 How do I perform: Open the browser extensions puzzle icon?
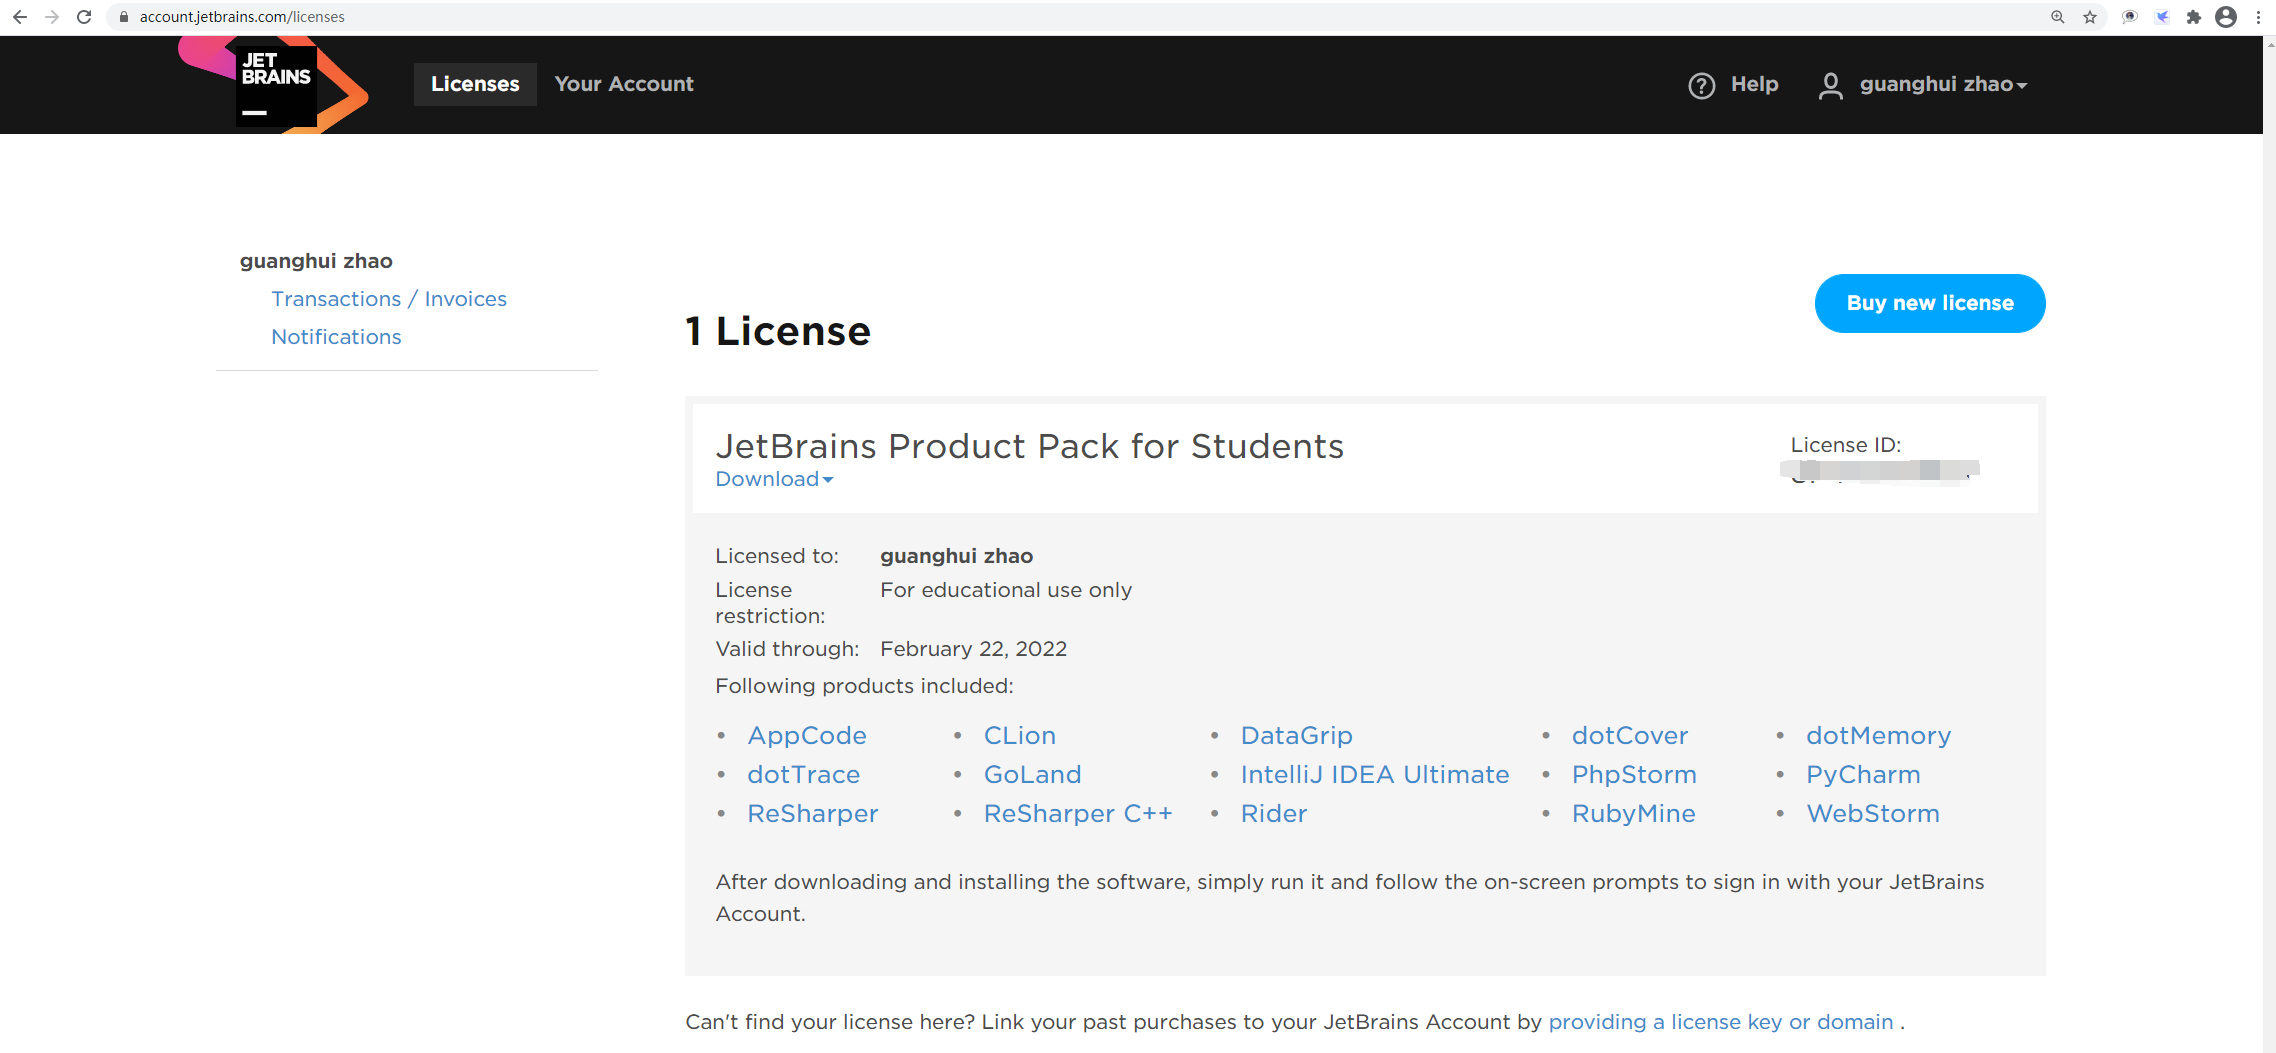pyautogui.click(x=2194, y=17)
